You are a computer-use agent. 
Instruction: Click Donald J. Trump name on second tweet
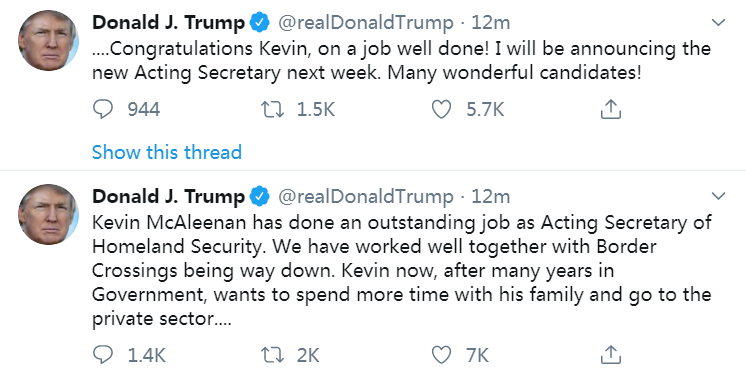pos(168,196)
